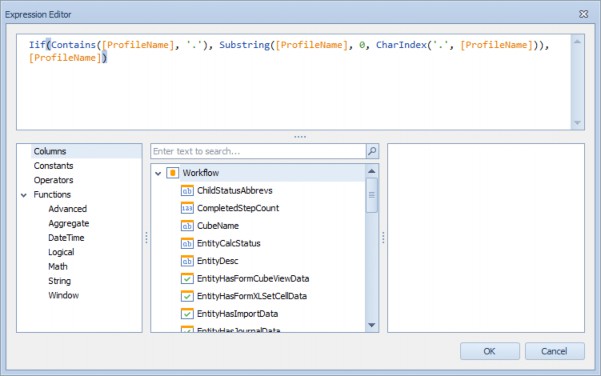Click the Contains function in expression
601x376 pixels.
[73, 45]
